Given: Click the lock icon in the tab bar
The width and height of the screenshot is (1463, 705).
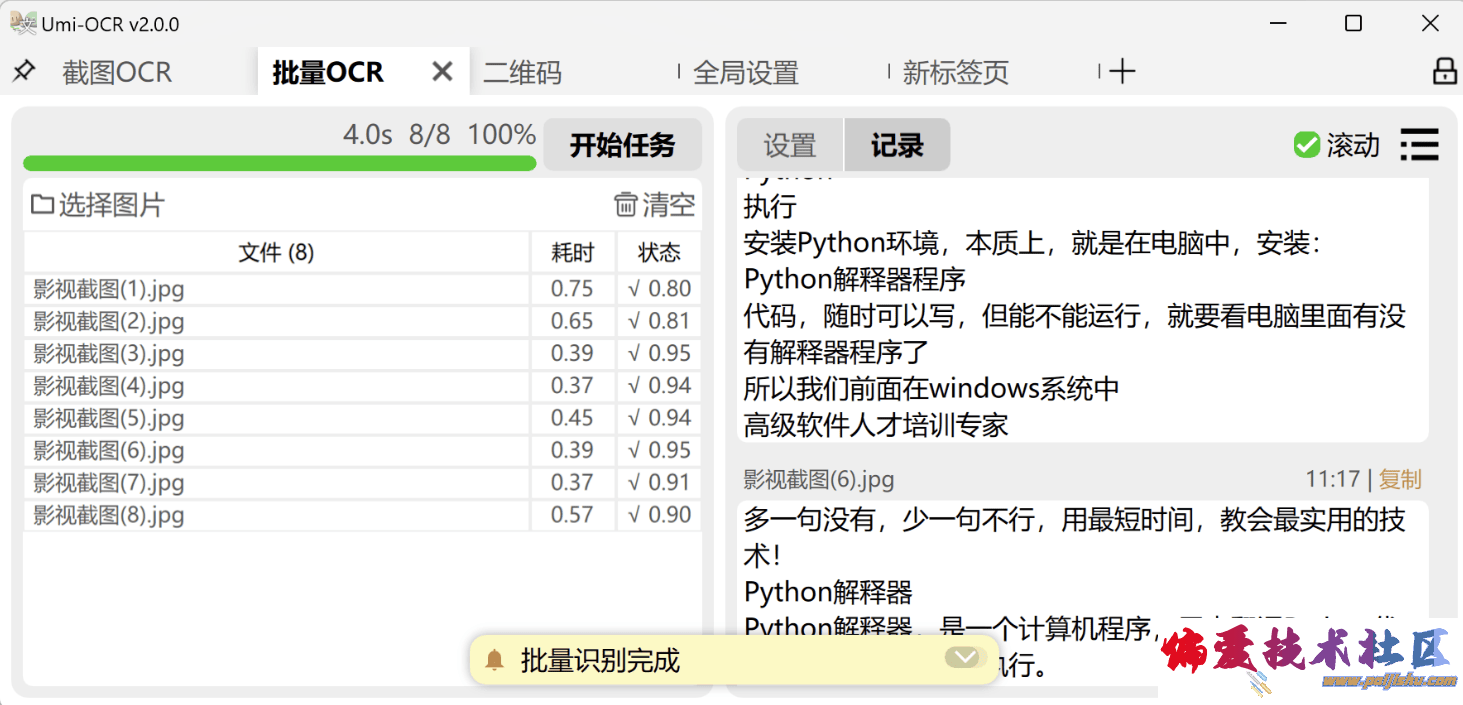Looking at the screenshot, I should click(x=1444, y=71).
